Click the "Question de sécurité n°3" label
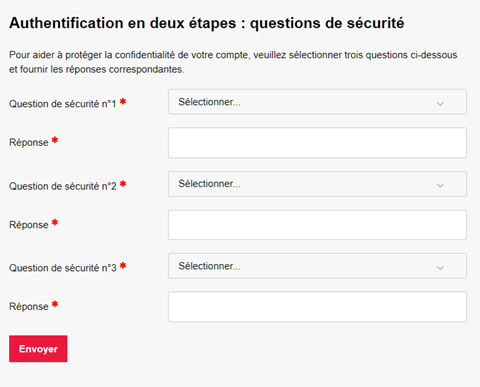 click(x=63, y=268)
